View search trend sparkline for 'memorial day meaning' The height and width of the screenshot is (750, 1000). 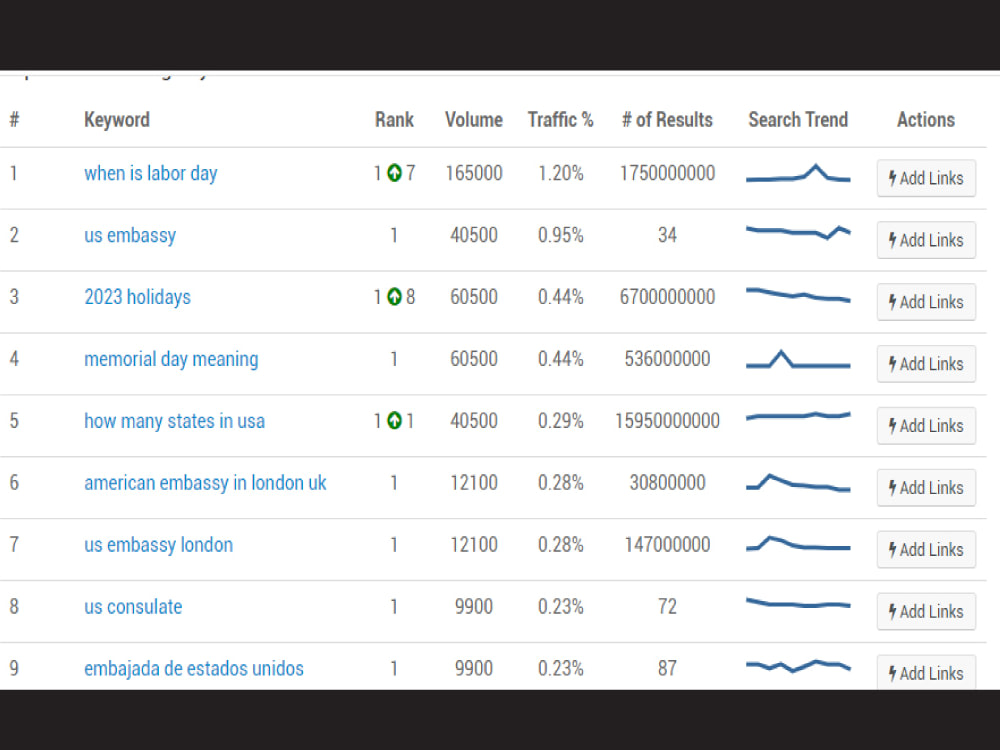tap(798, 359)
